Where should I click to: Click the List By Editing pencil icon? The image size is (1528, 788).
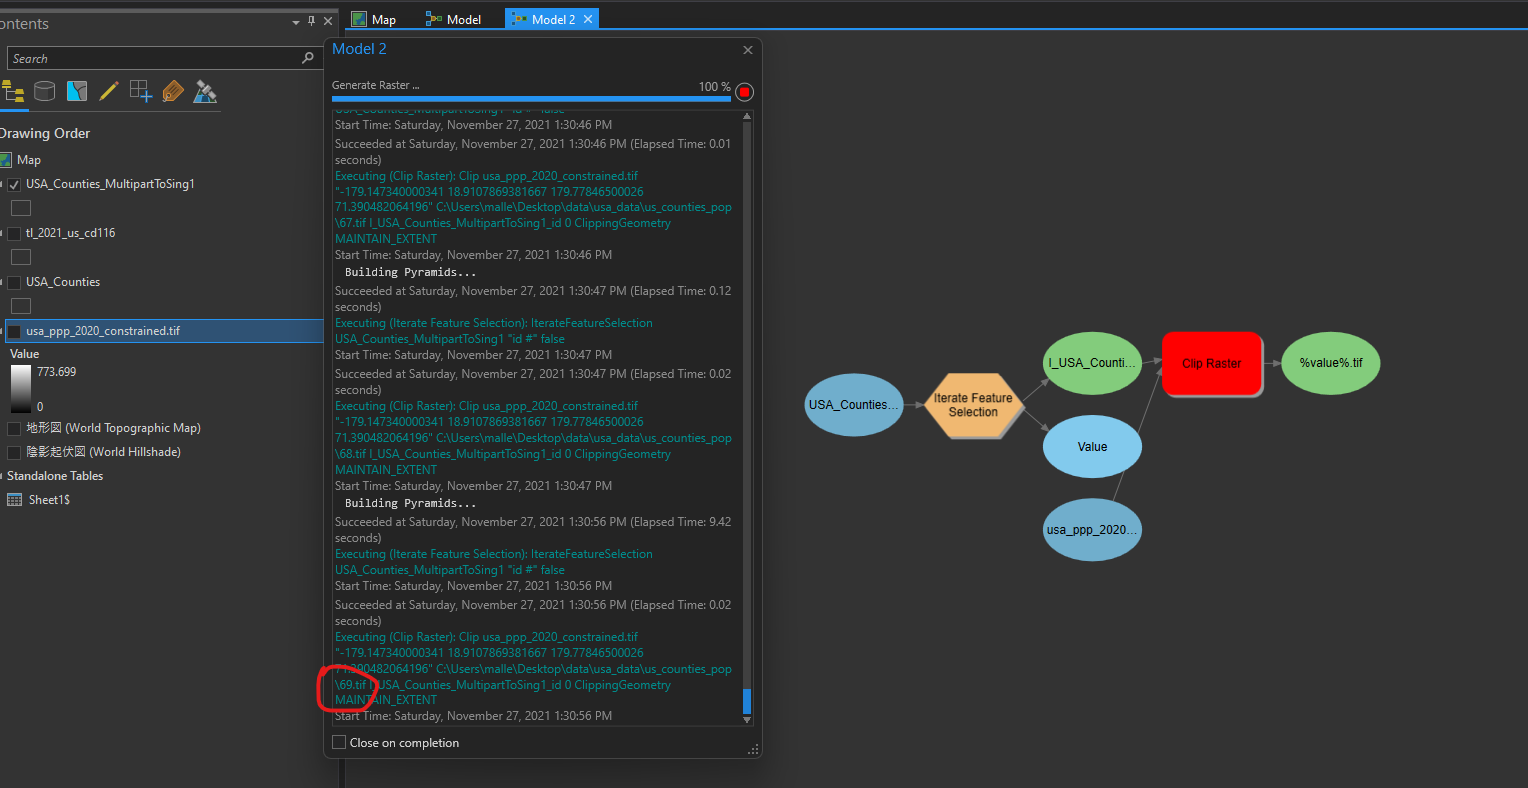(x=109, y=91)
